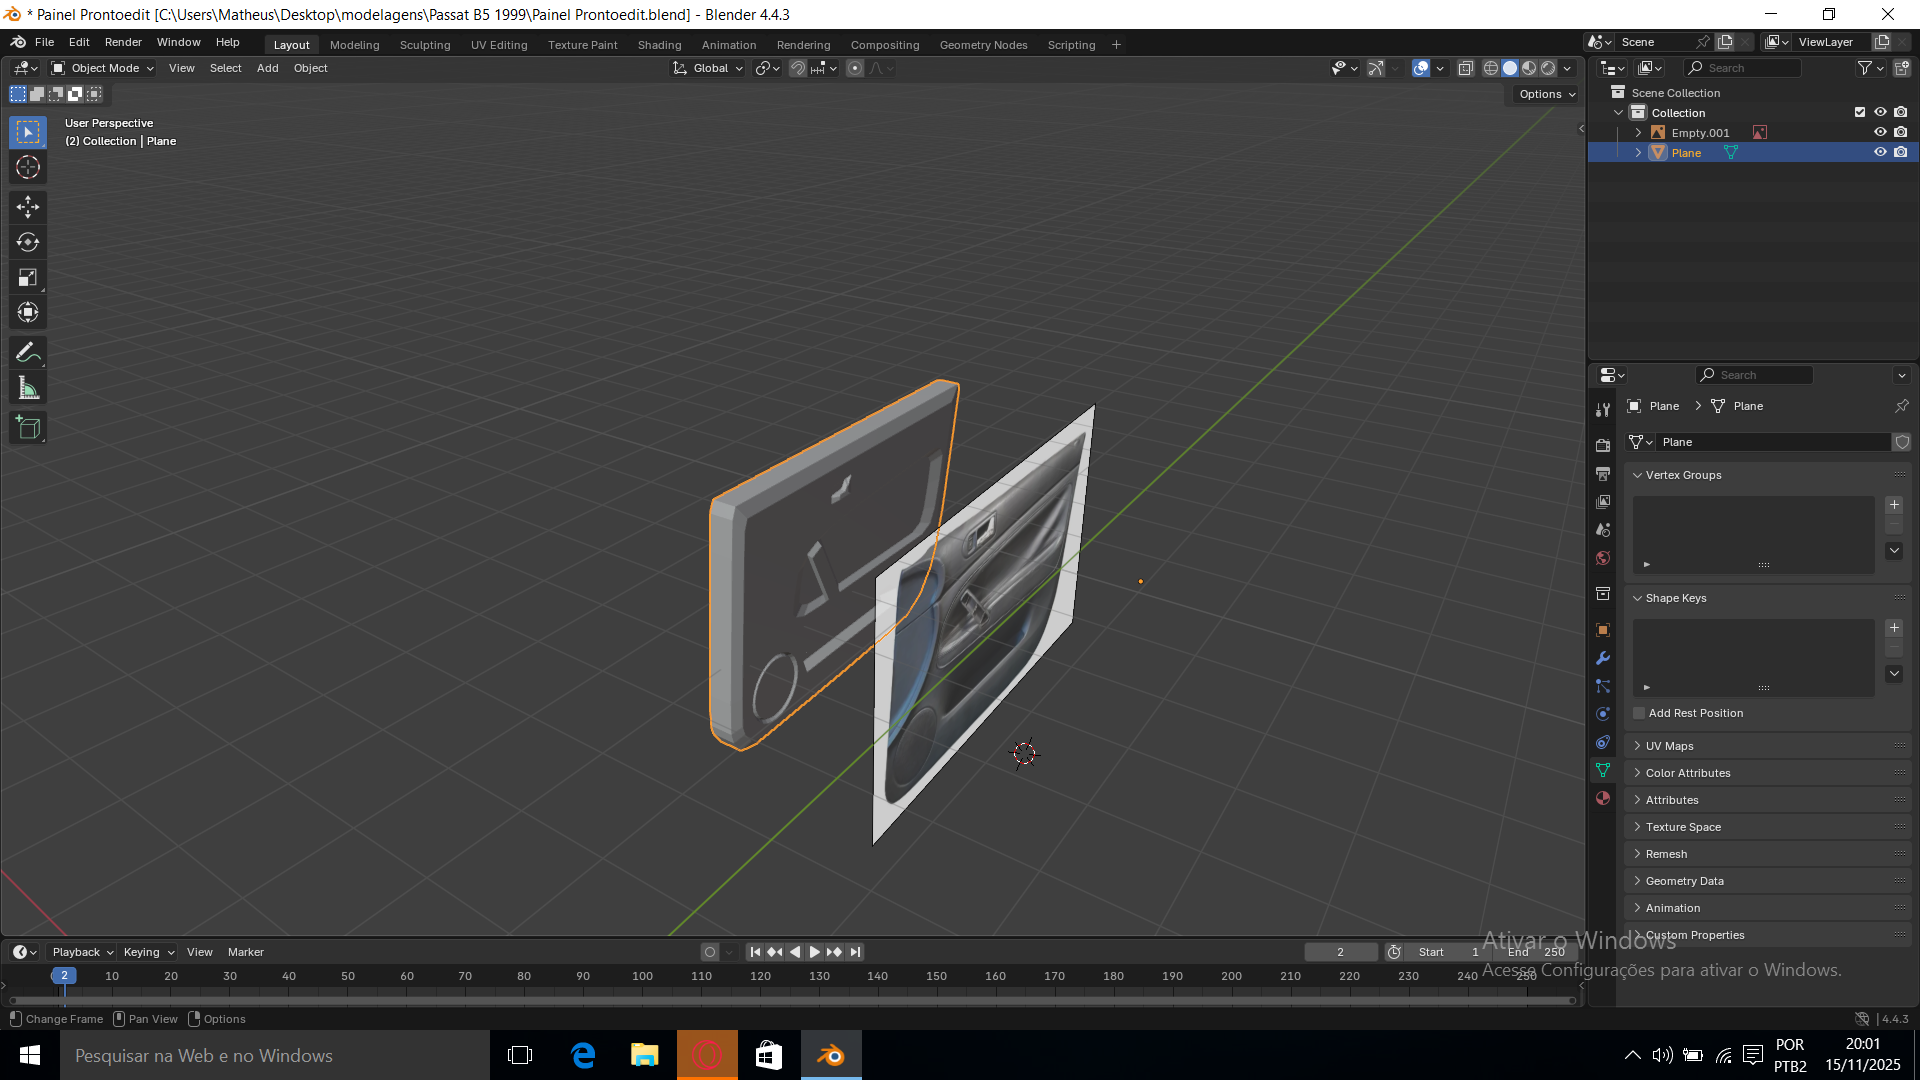
Task: Switch to the Shading workspace tab
Action: point(659,45)
